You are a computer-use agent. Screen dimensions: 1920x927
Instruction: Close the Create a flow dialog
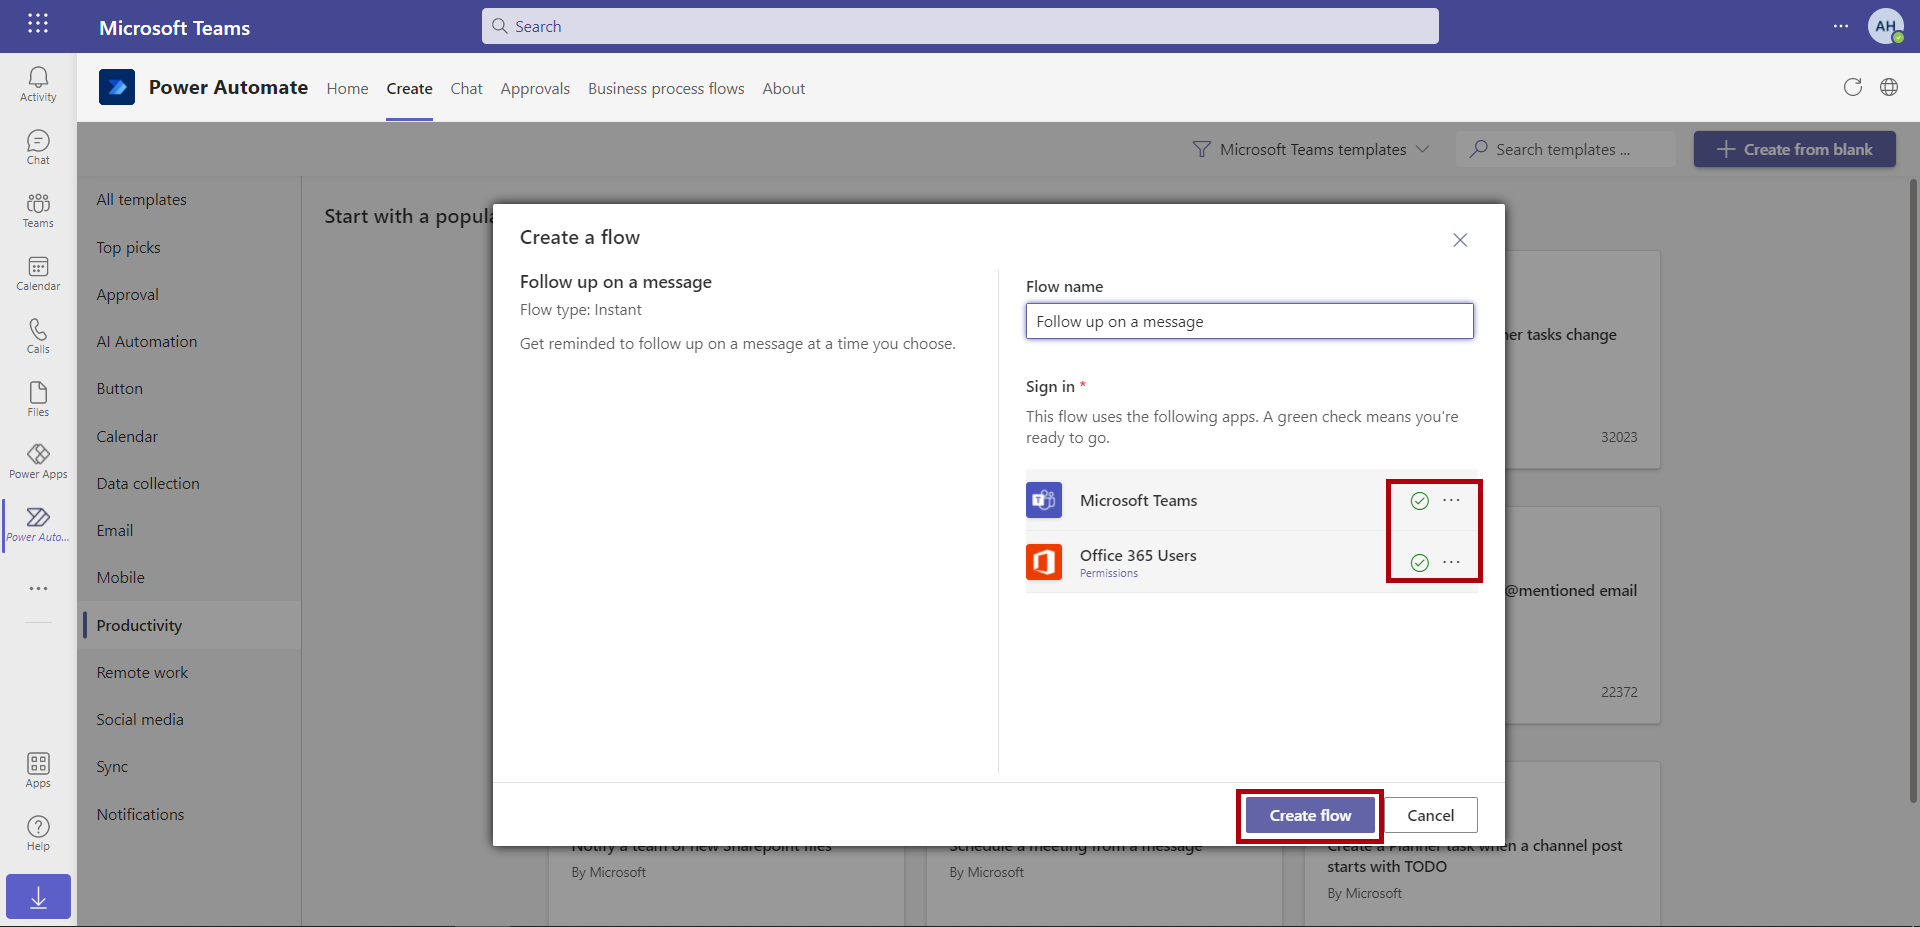click(x=1460, y=240)
